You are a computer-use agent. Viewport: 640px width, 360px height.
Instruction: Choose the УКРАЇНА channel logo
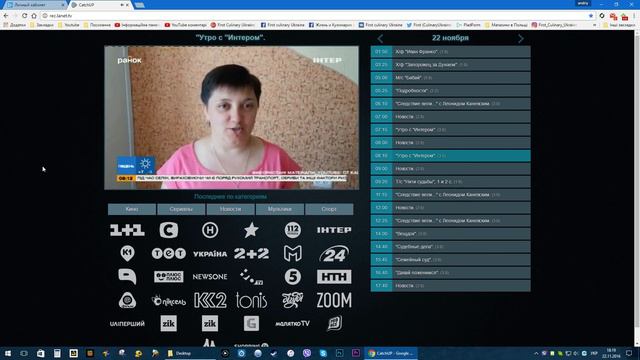pos(210,254)
